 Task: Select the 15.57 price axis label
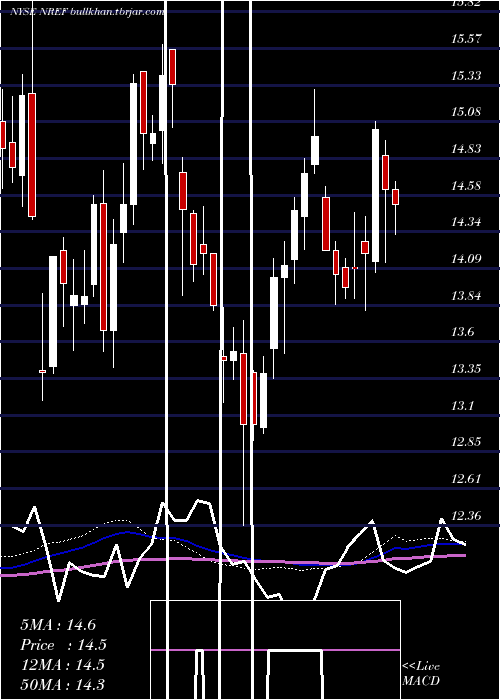click(467, 39)
